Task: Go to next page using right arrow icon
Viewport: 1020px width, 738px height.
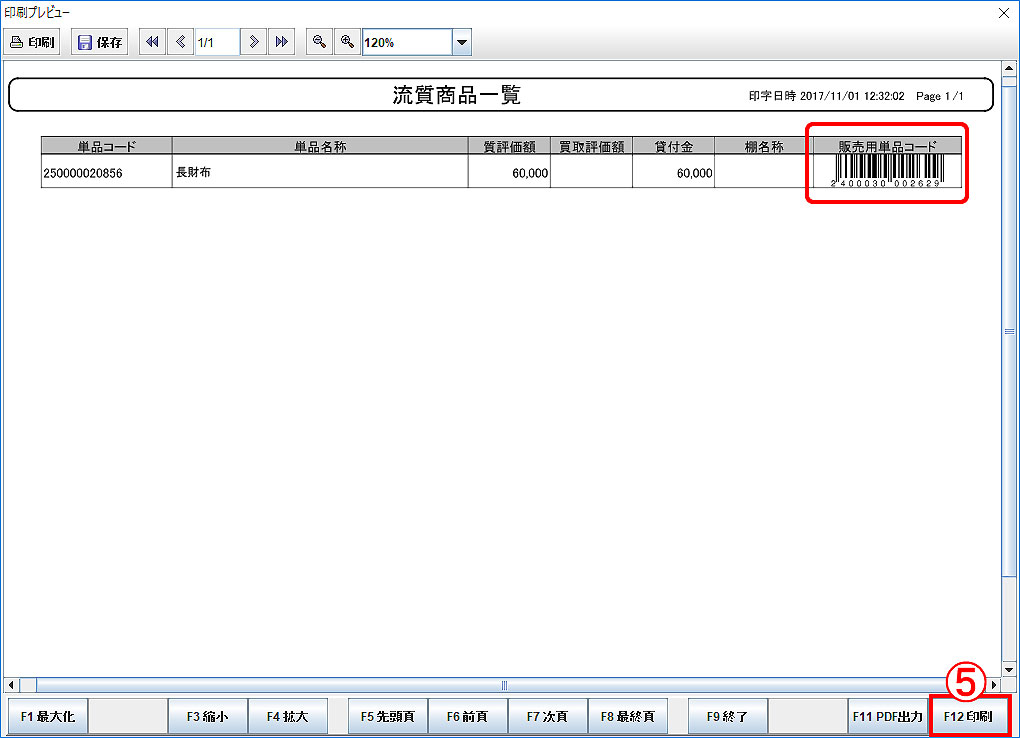Action: pos(254,42)
